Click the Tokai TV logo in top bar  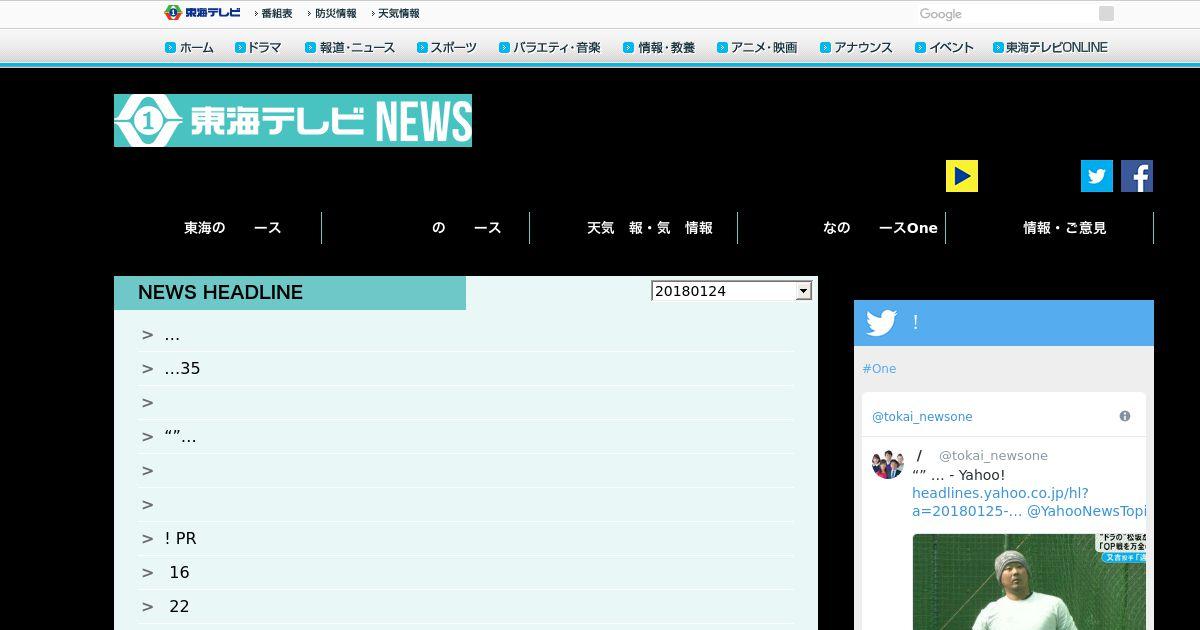coord(202,13)
